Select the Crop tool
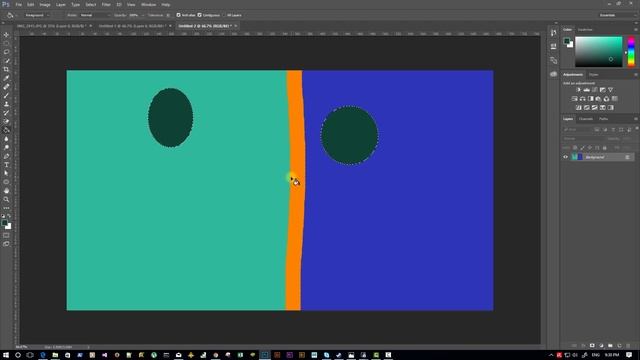 pyautogui.click(x=6, y=69)
